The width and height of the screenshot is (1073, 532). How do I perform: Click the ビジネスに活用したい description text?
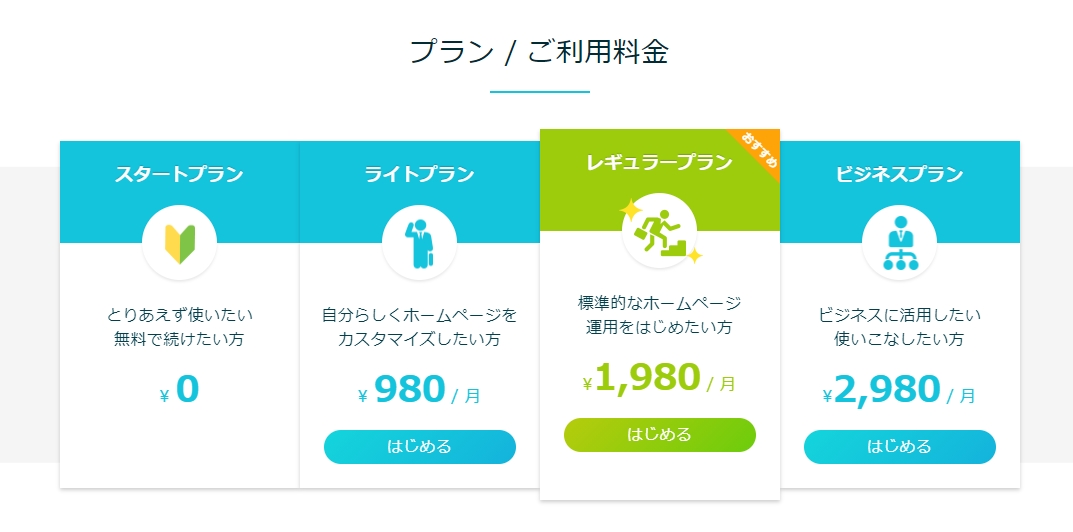pos(899,315)
